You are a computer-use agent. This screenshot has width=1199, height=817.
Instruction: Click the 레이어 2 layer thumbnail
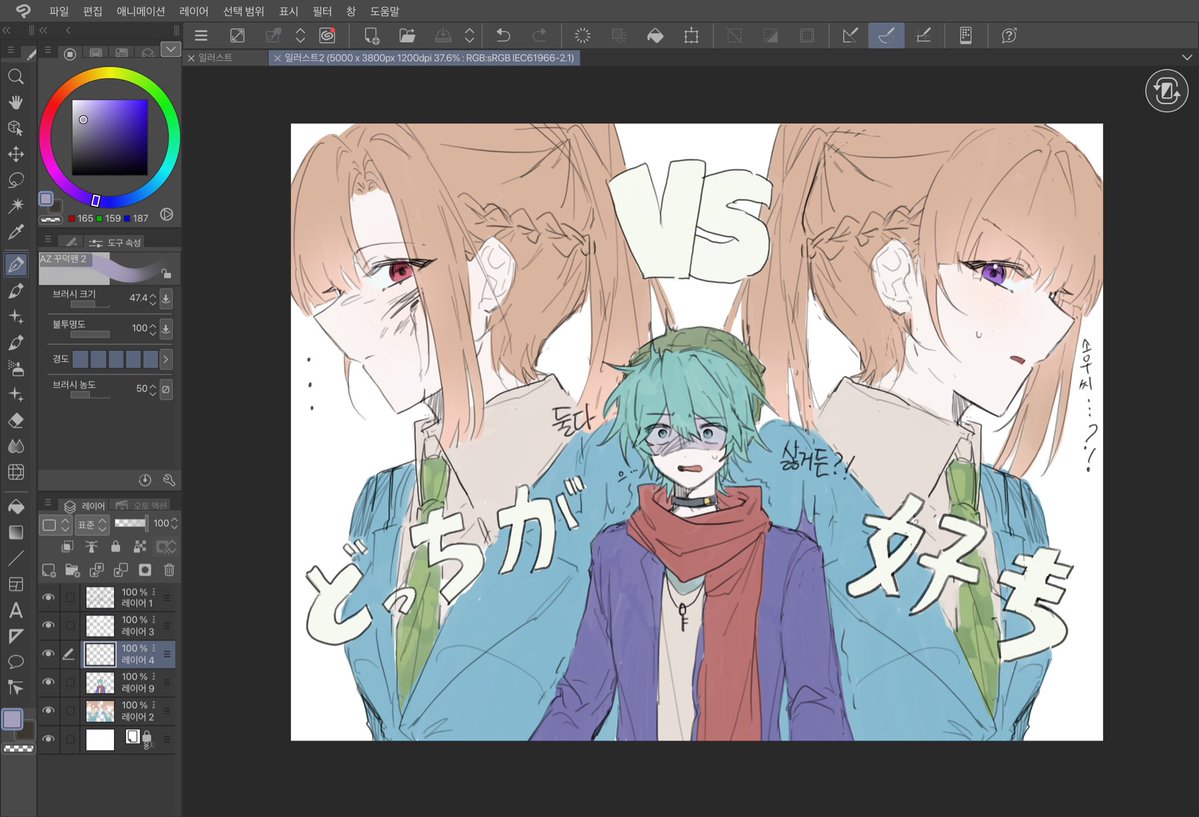click(98, 712)
